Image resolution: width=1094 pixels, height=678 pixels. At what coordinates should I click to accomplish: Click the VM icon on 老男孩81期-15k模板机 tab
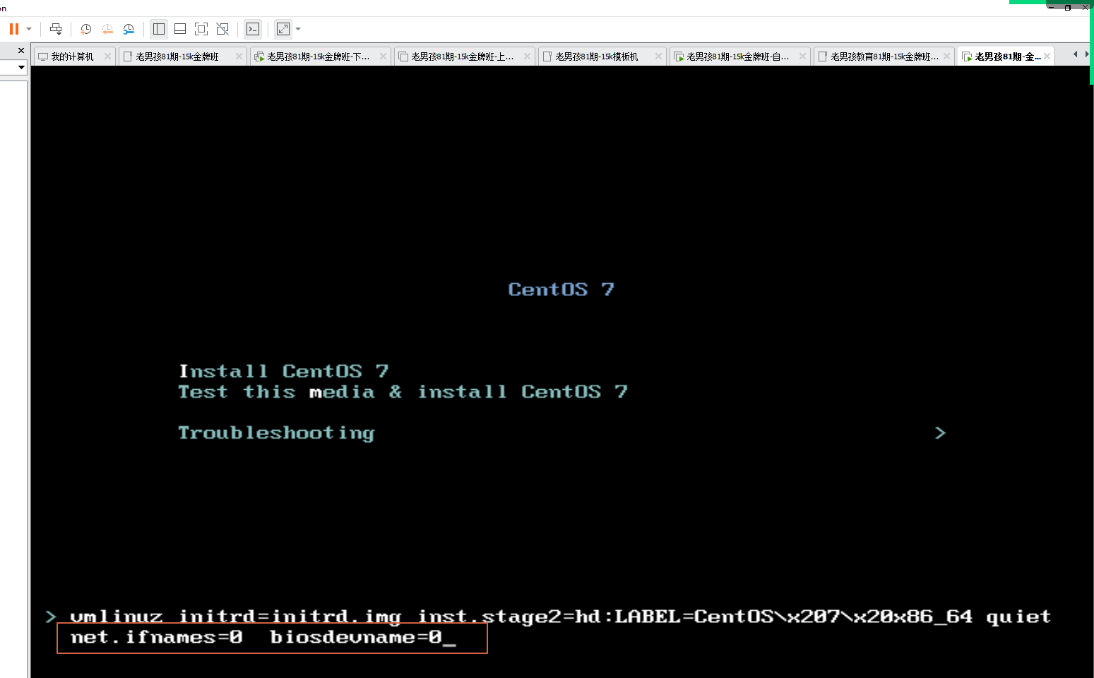click(x=548, y=56)
